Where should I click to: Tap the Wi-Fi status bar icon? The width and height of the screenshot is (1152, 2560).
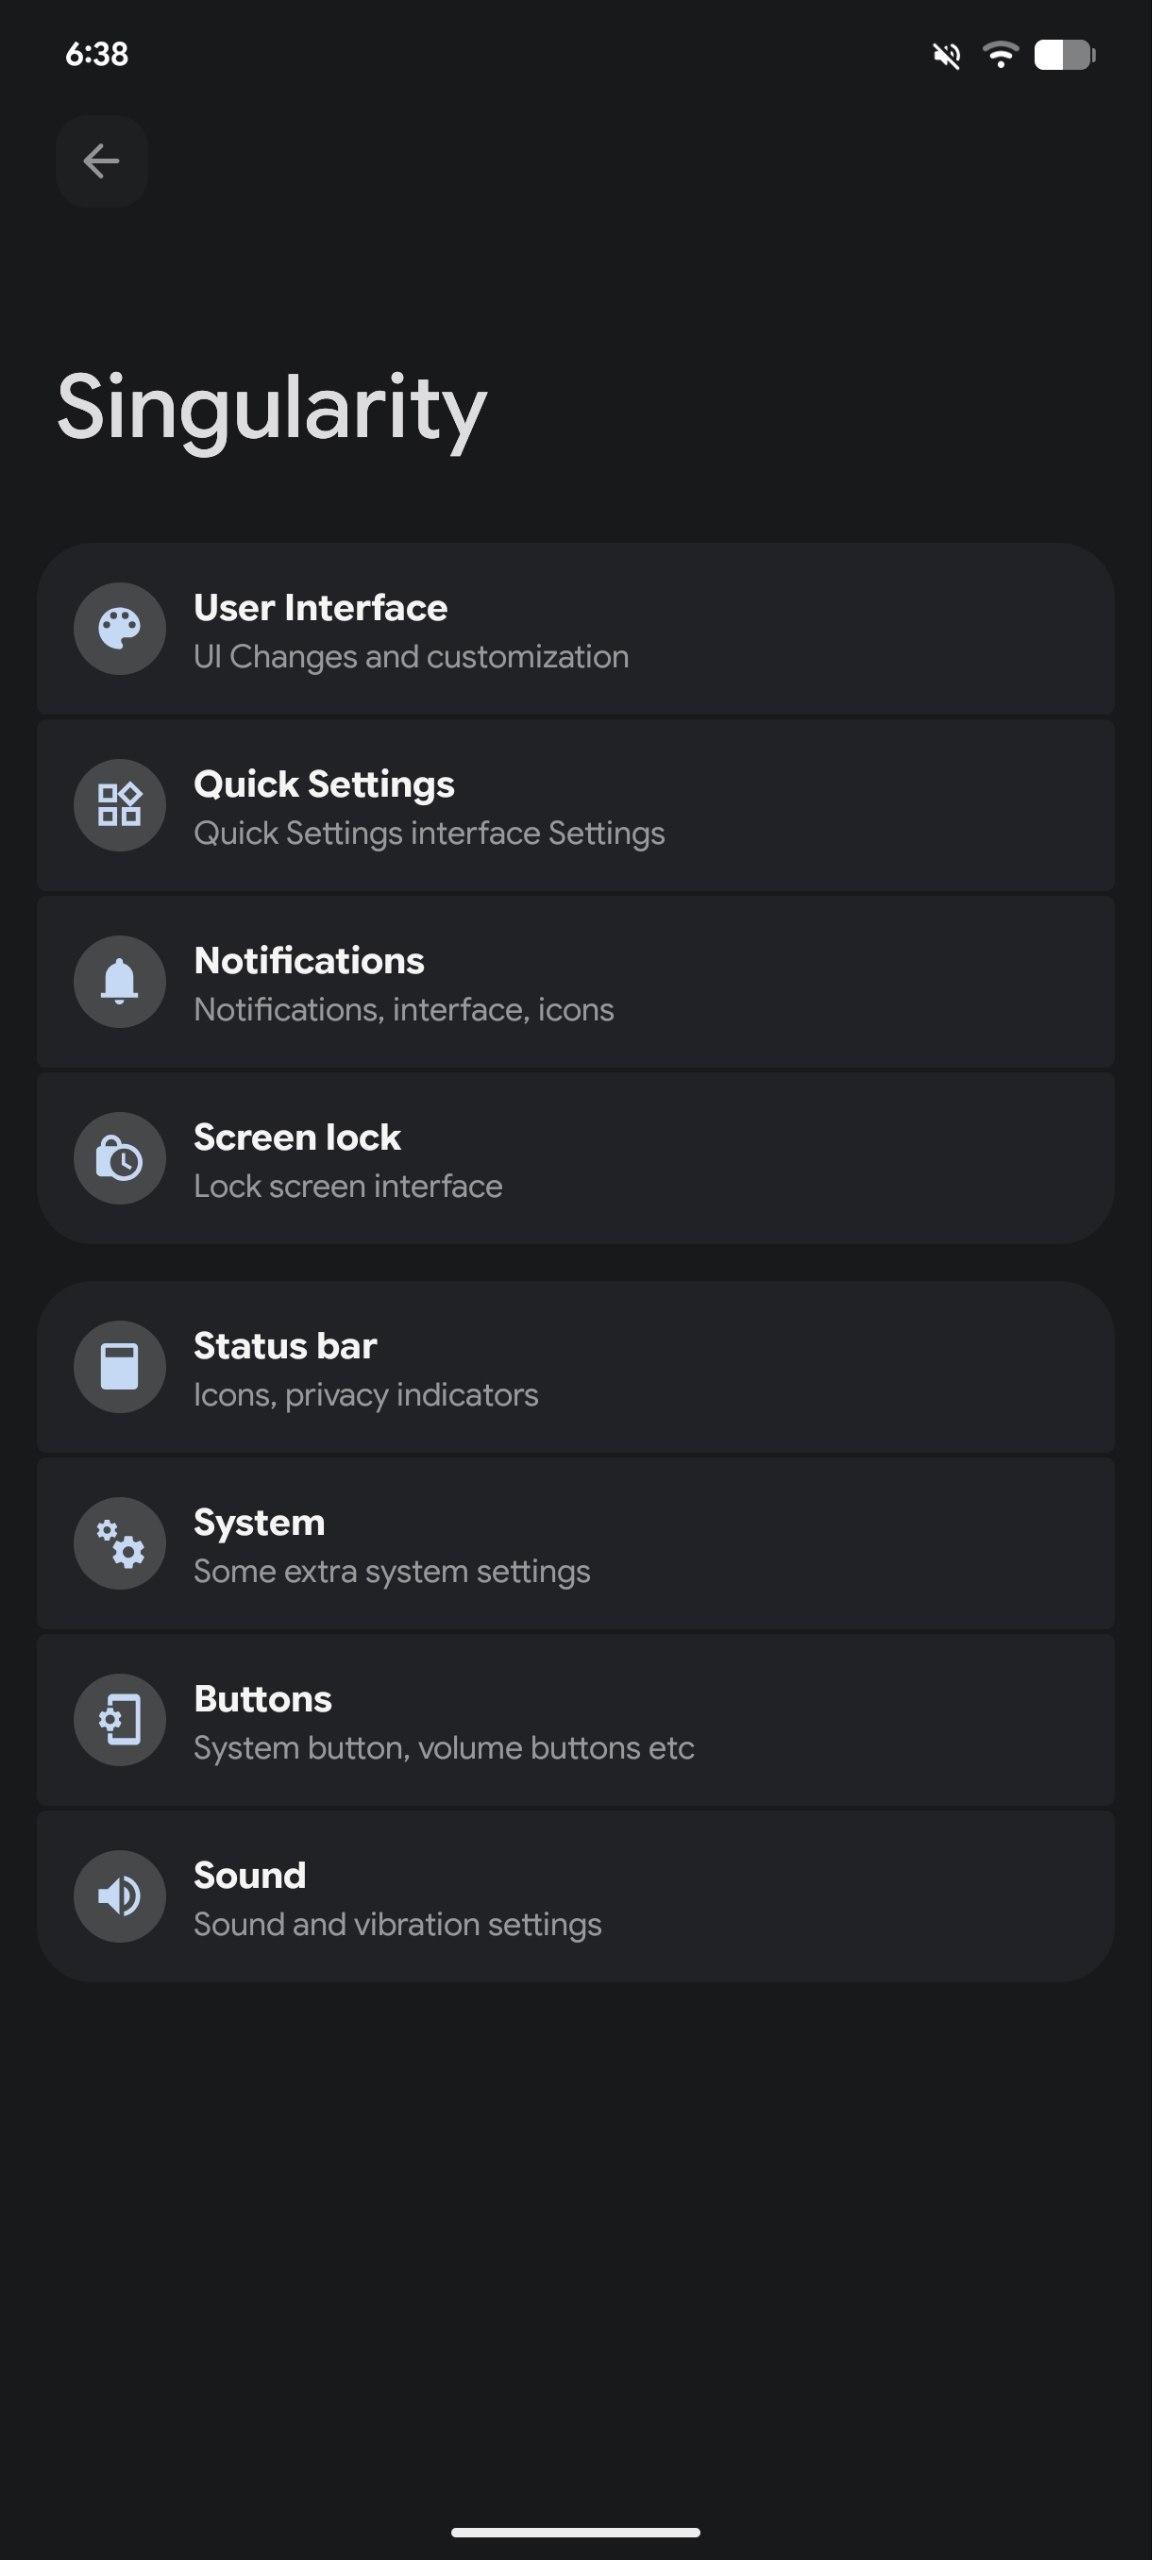point(1000,54)
